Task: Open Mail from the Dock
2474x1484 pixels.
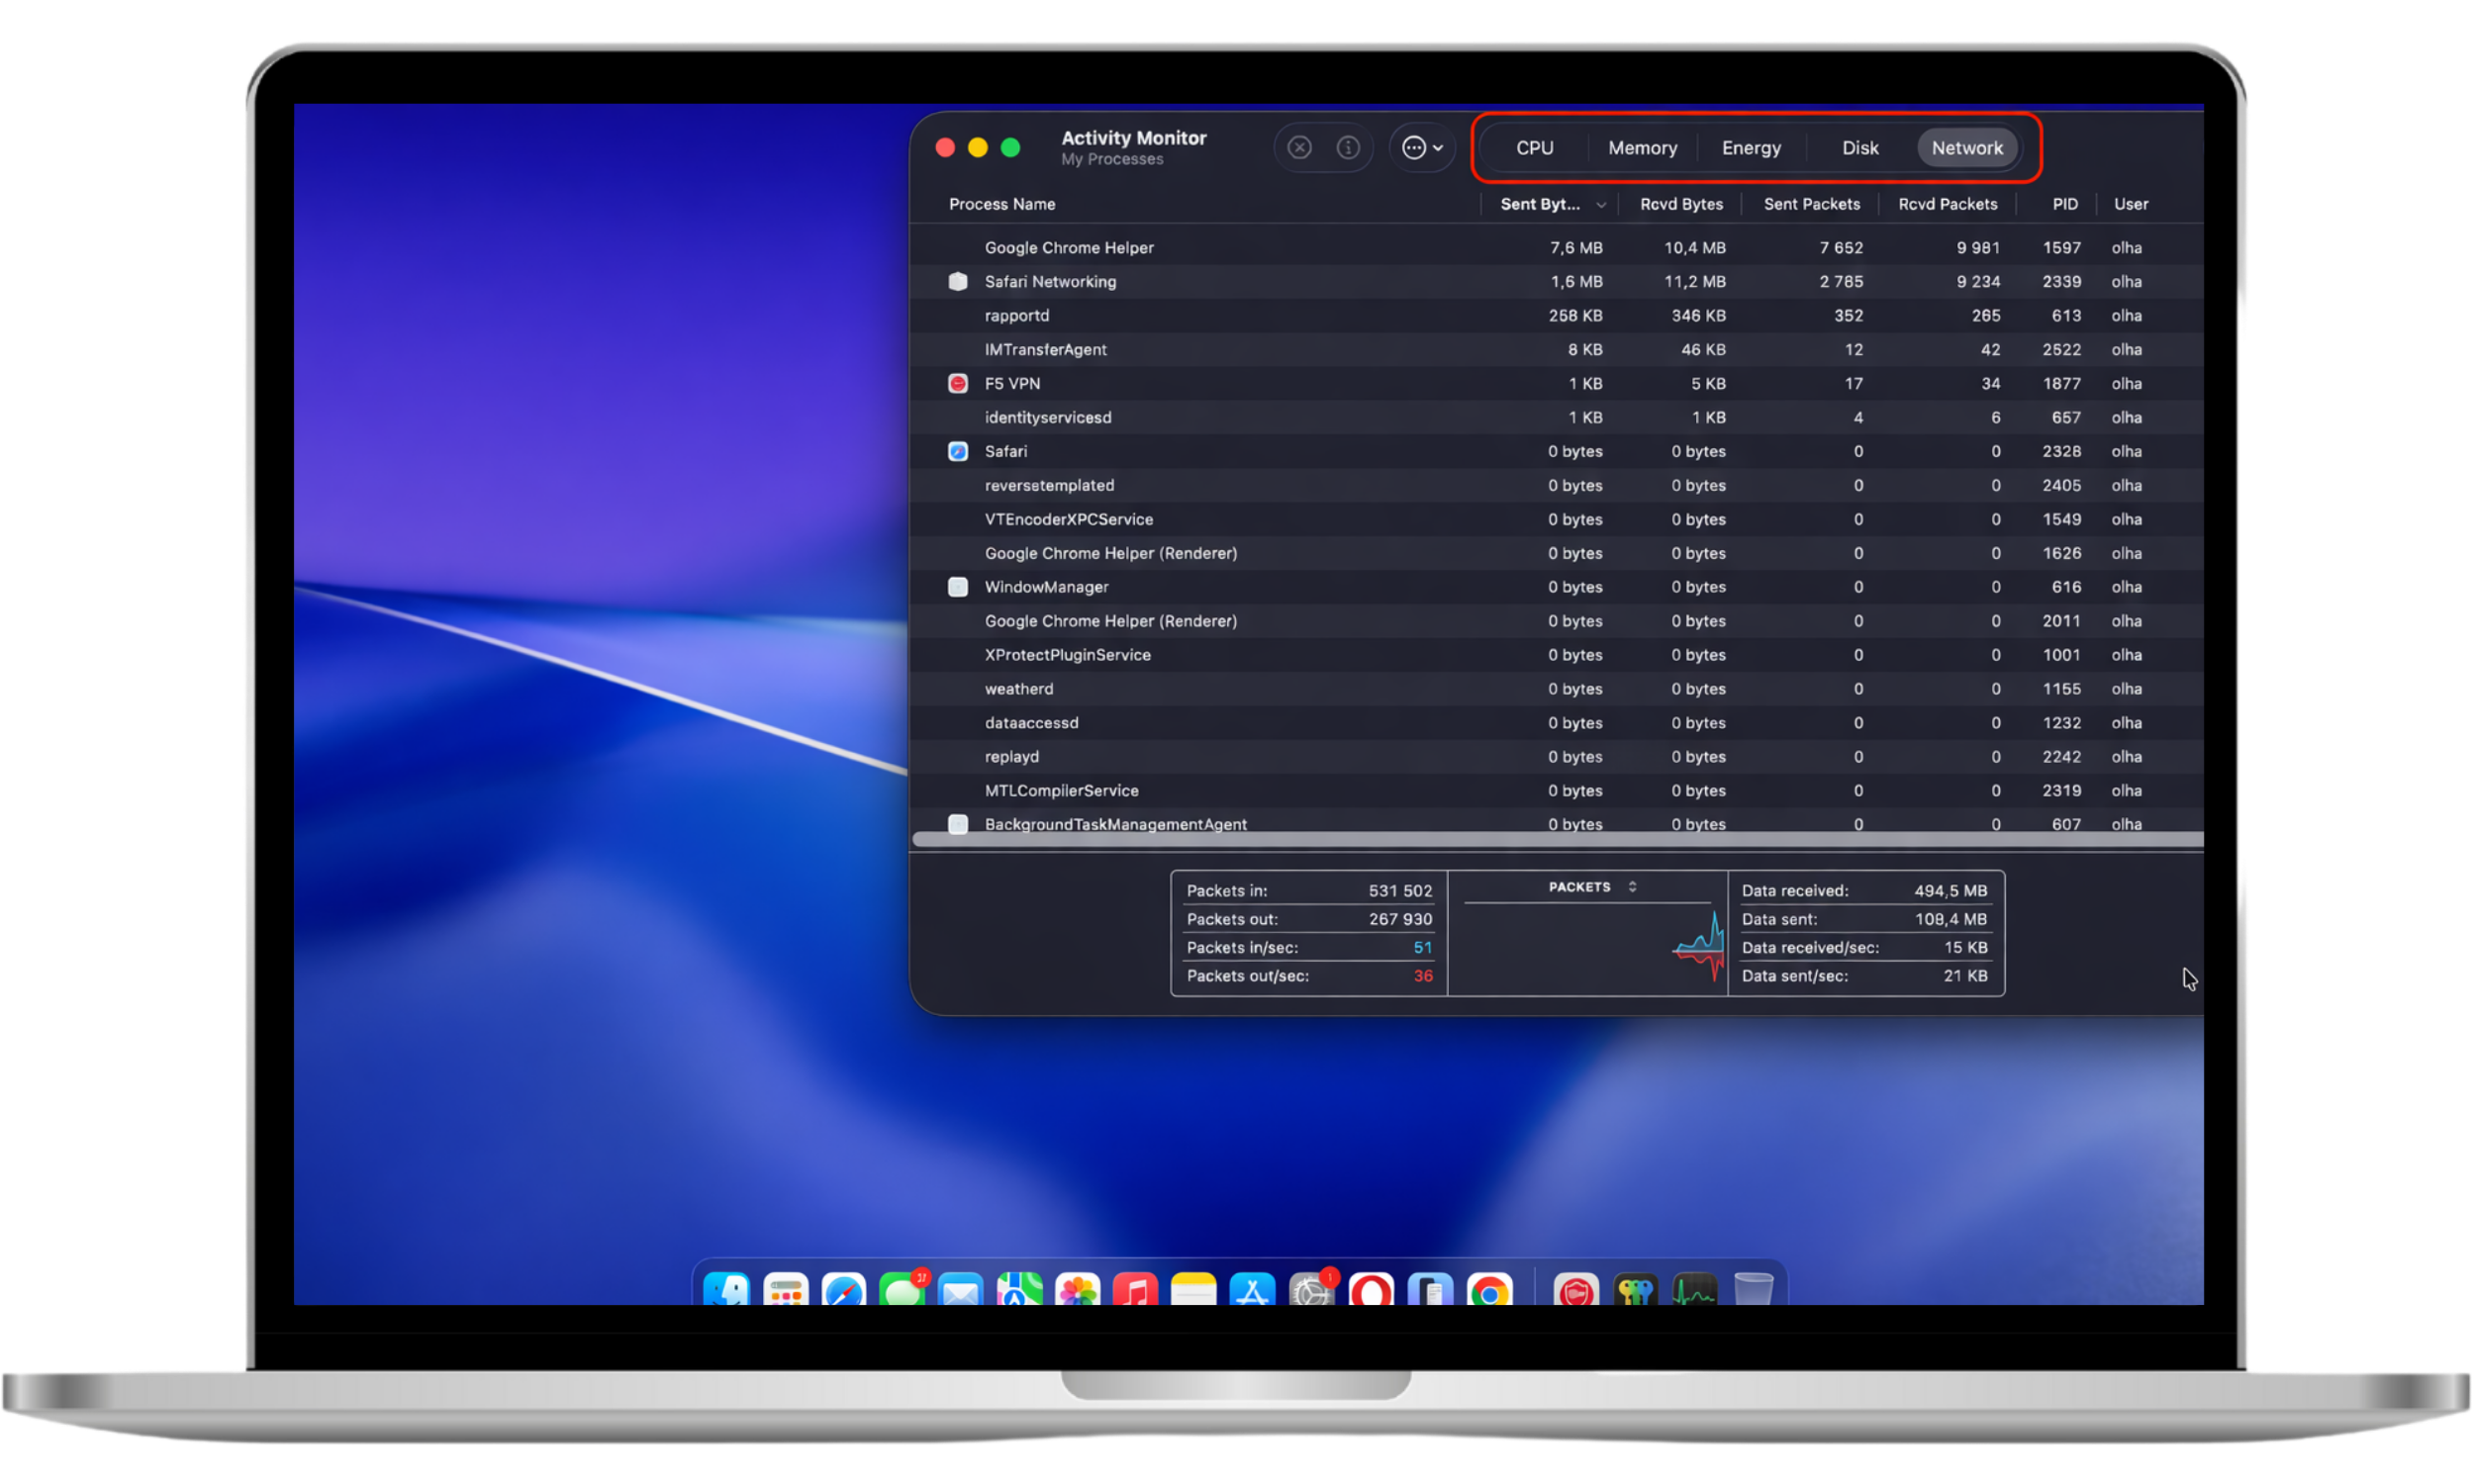Action: (x=962, y=1290)
